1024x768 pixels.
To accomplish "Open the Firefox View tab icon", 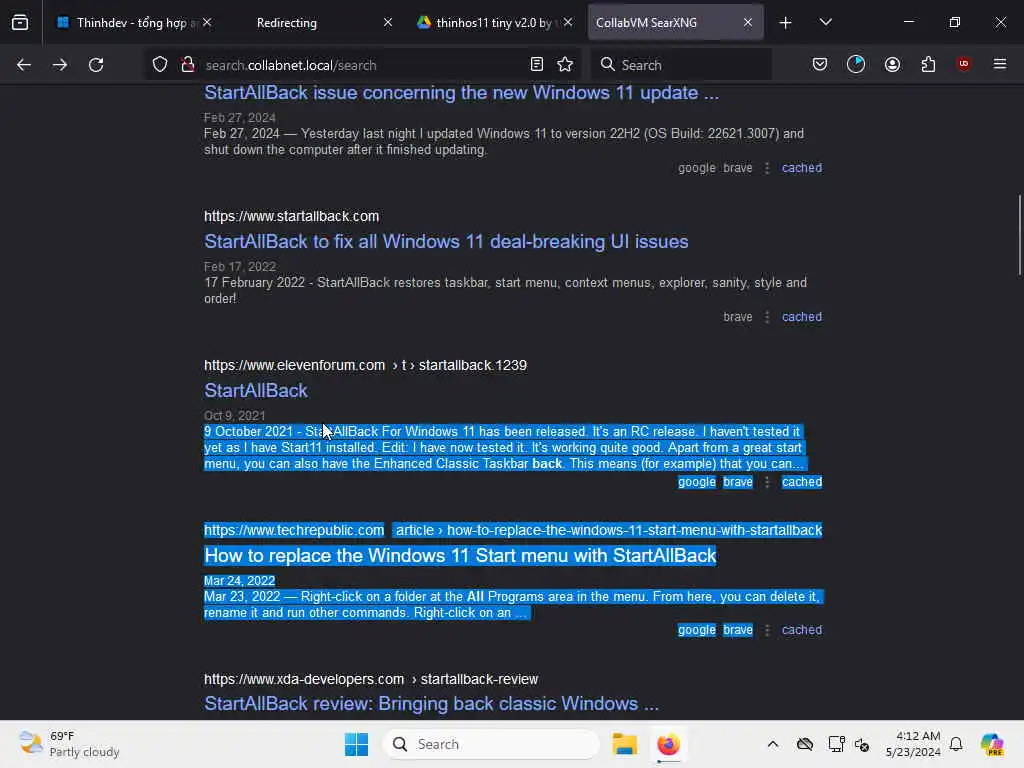I will 20,22.
